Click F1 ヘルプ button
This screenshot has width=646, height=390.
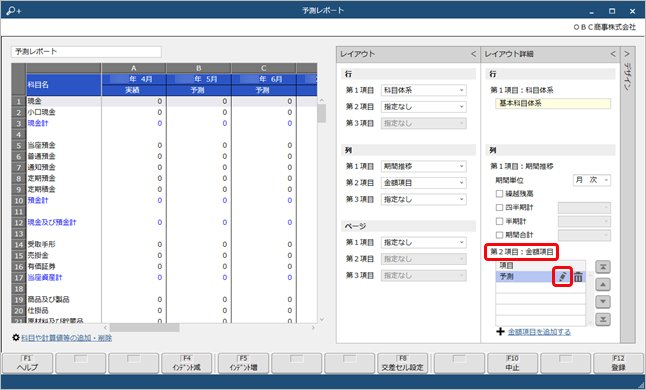(x=27, y=363)
